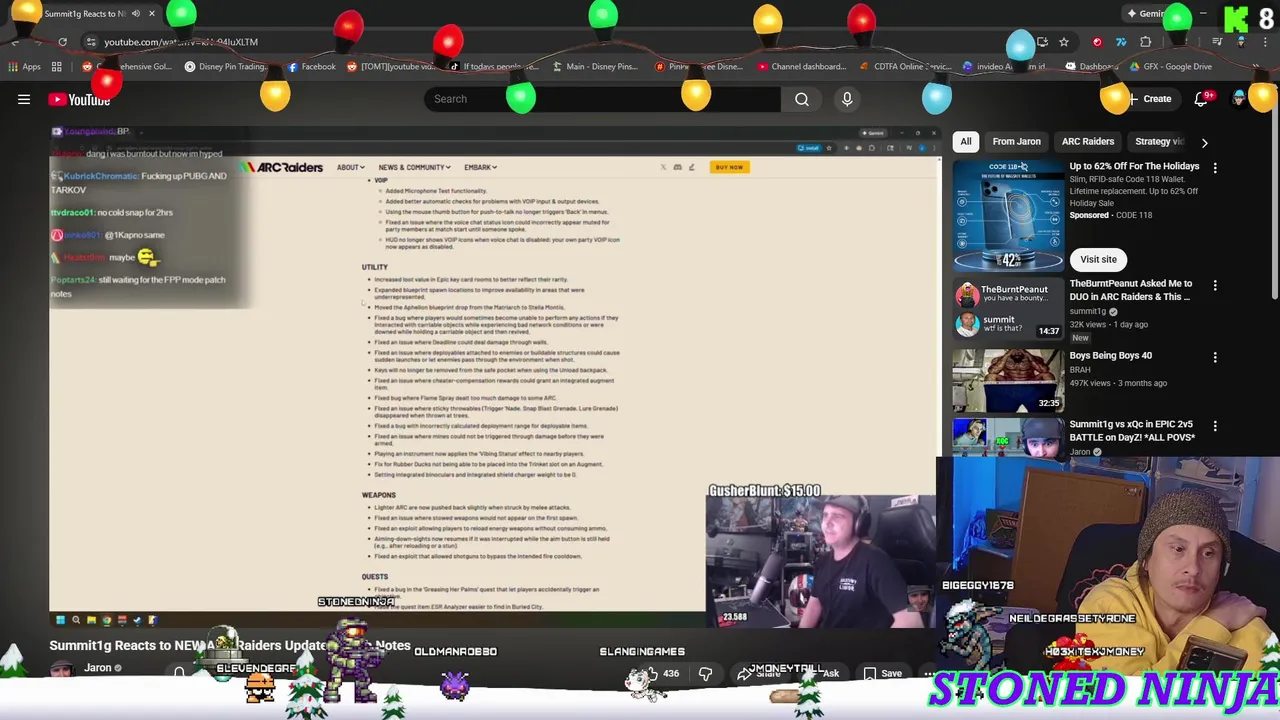Open Jaron's channel avatar below the video
Viewport: 1280px width, 720px height.
pyautogui.click(x=62, y=669)
